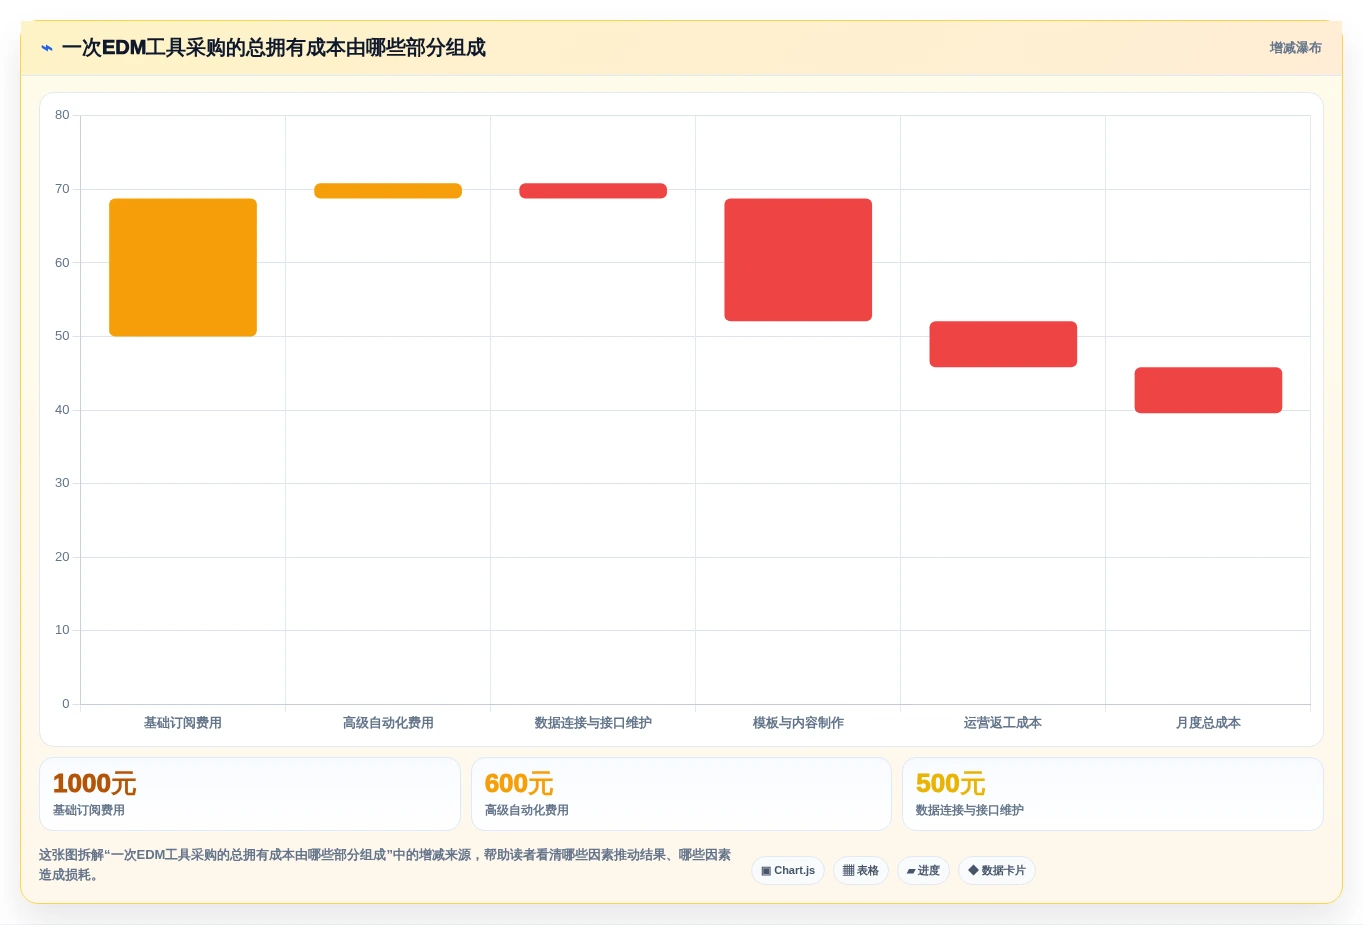Click the y-axis value 50
The width and height of the screenshot is (1363, 925).
click(62, 336)
